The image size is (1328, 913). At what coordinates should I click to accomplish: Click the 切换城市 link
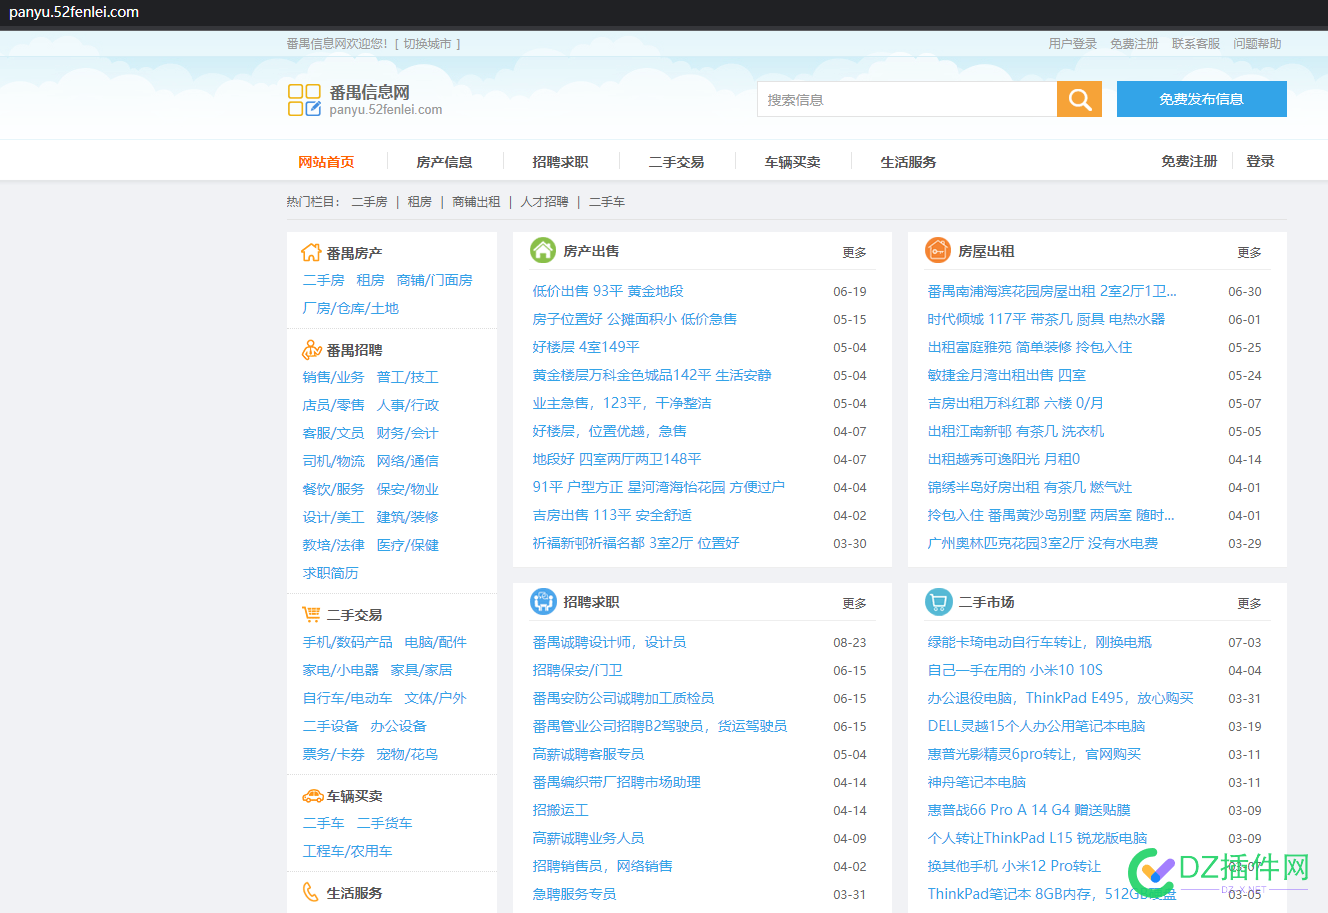[428, 44]
